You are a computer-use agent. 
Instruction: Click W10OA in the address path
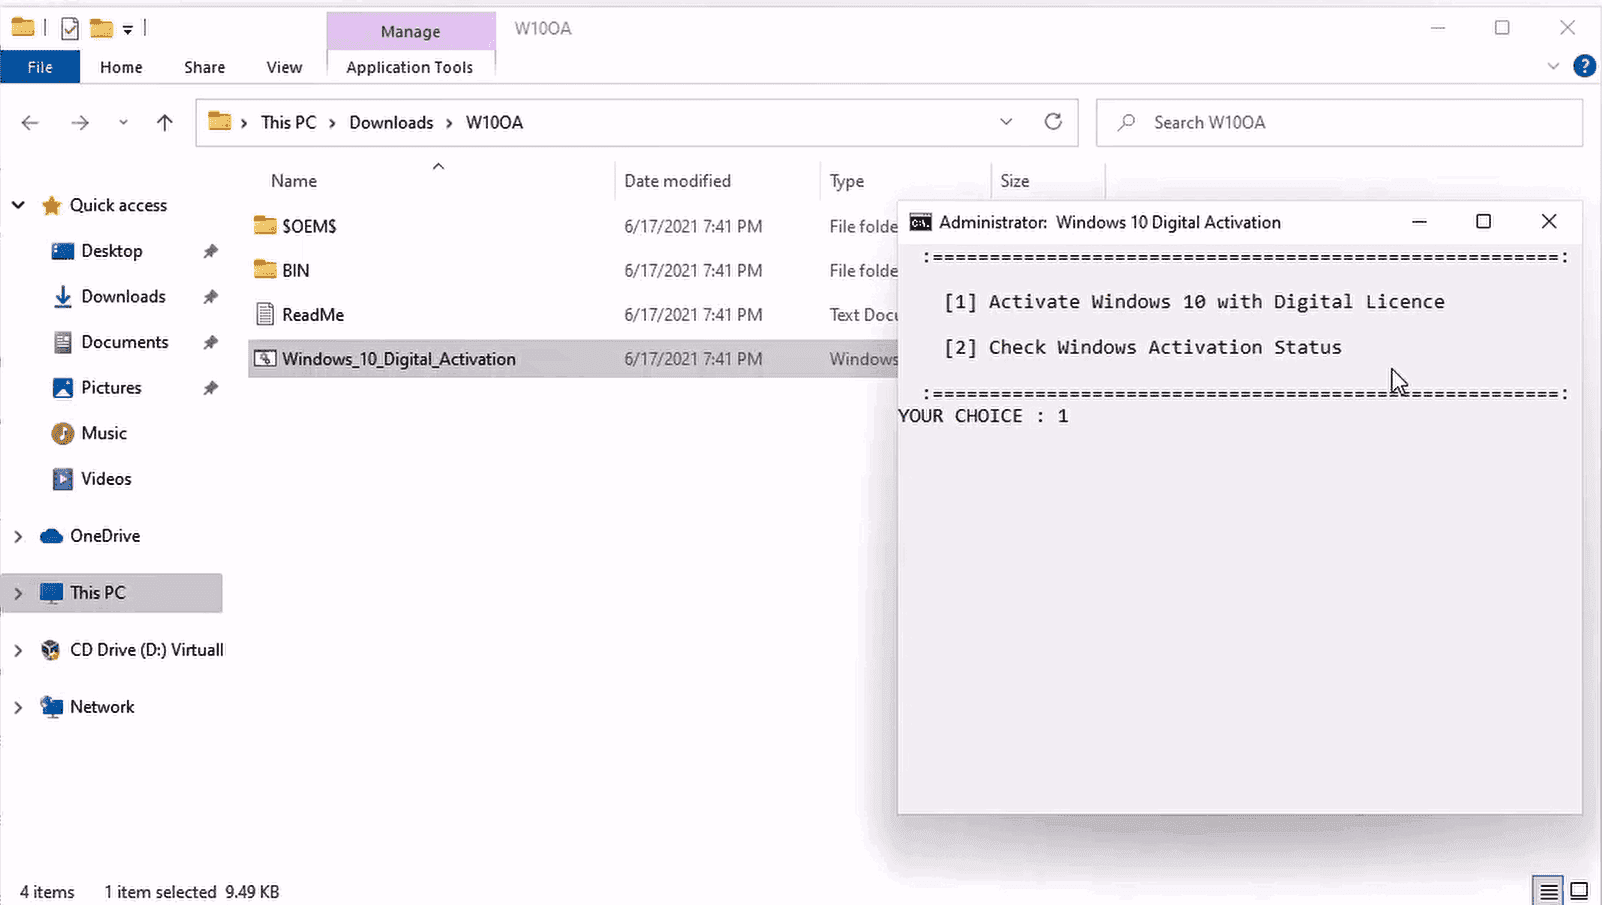click(x=494, y=122)
